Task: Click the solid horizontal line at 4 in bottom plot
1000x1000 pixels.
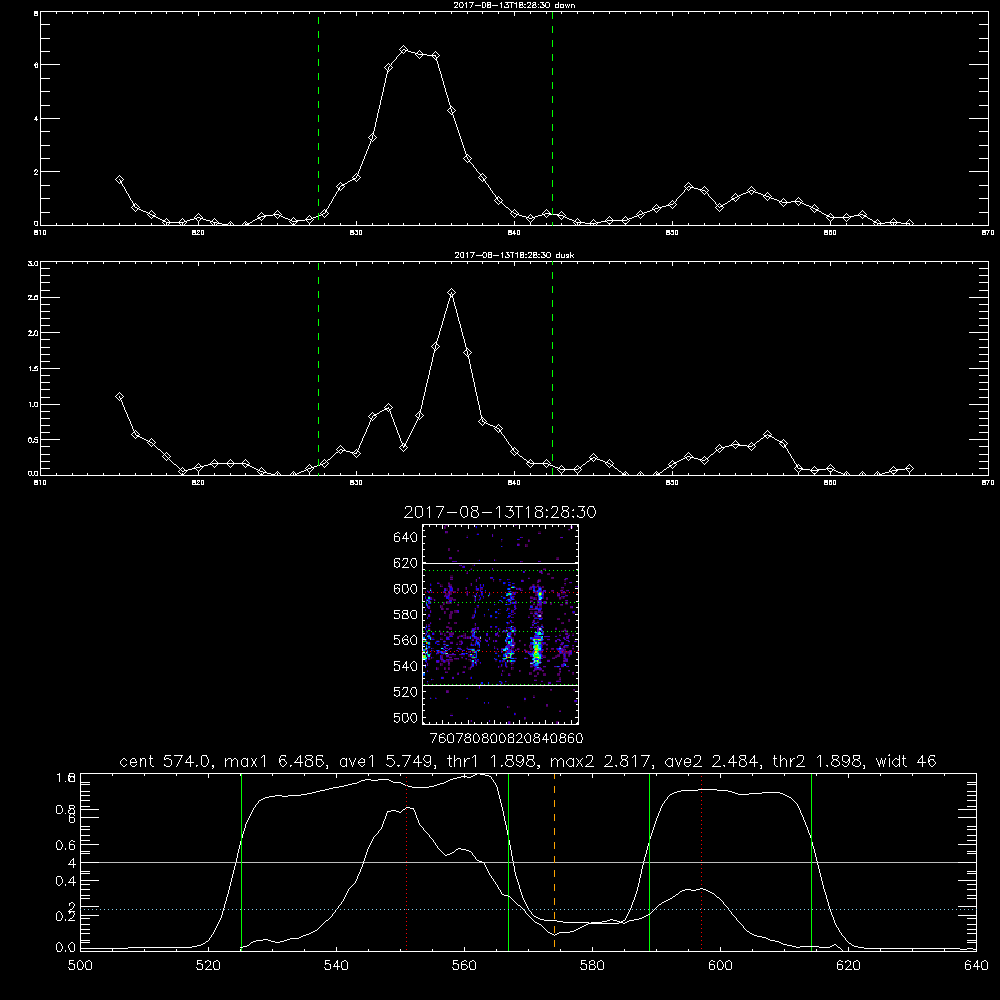Action: tap(528, 862)
